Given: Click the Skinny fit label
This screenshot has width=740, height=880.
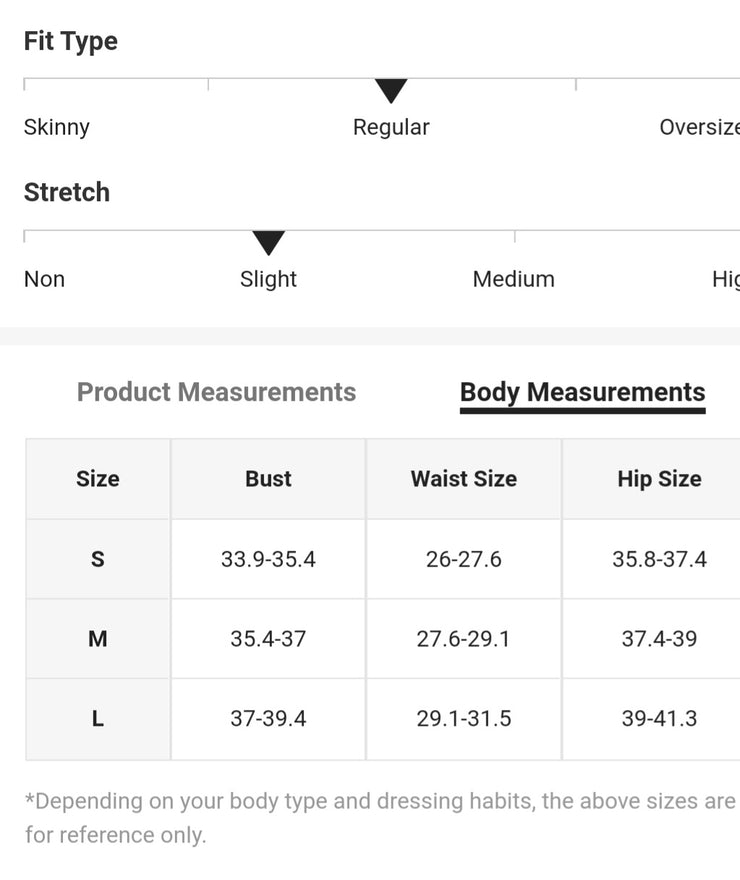Looking at the screenshot, I should pyautogui.click(x=56, y=127).
